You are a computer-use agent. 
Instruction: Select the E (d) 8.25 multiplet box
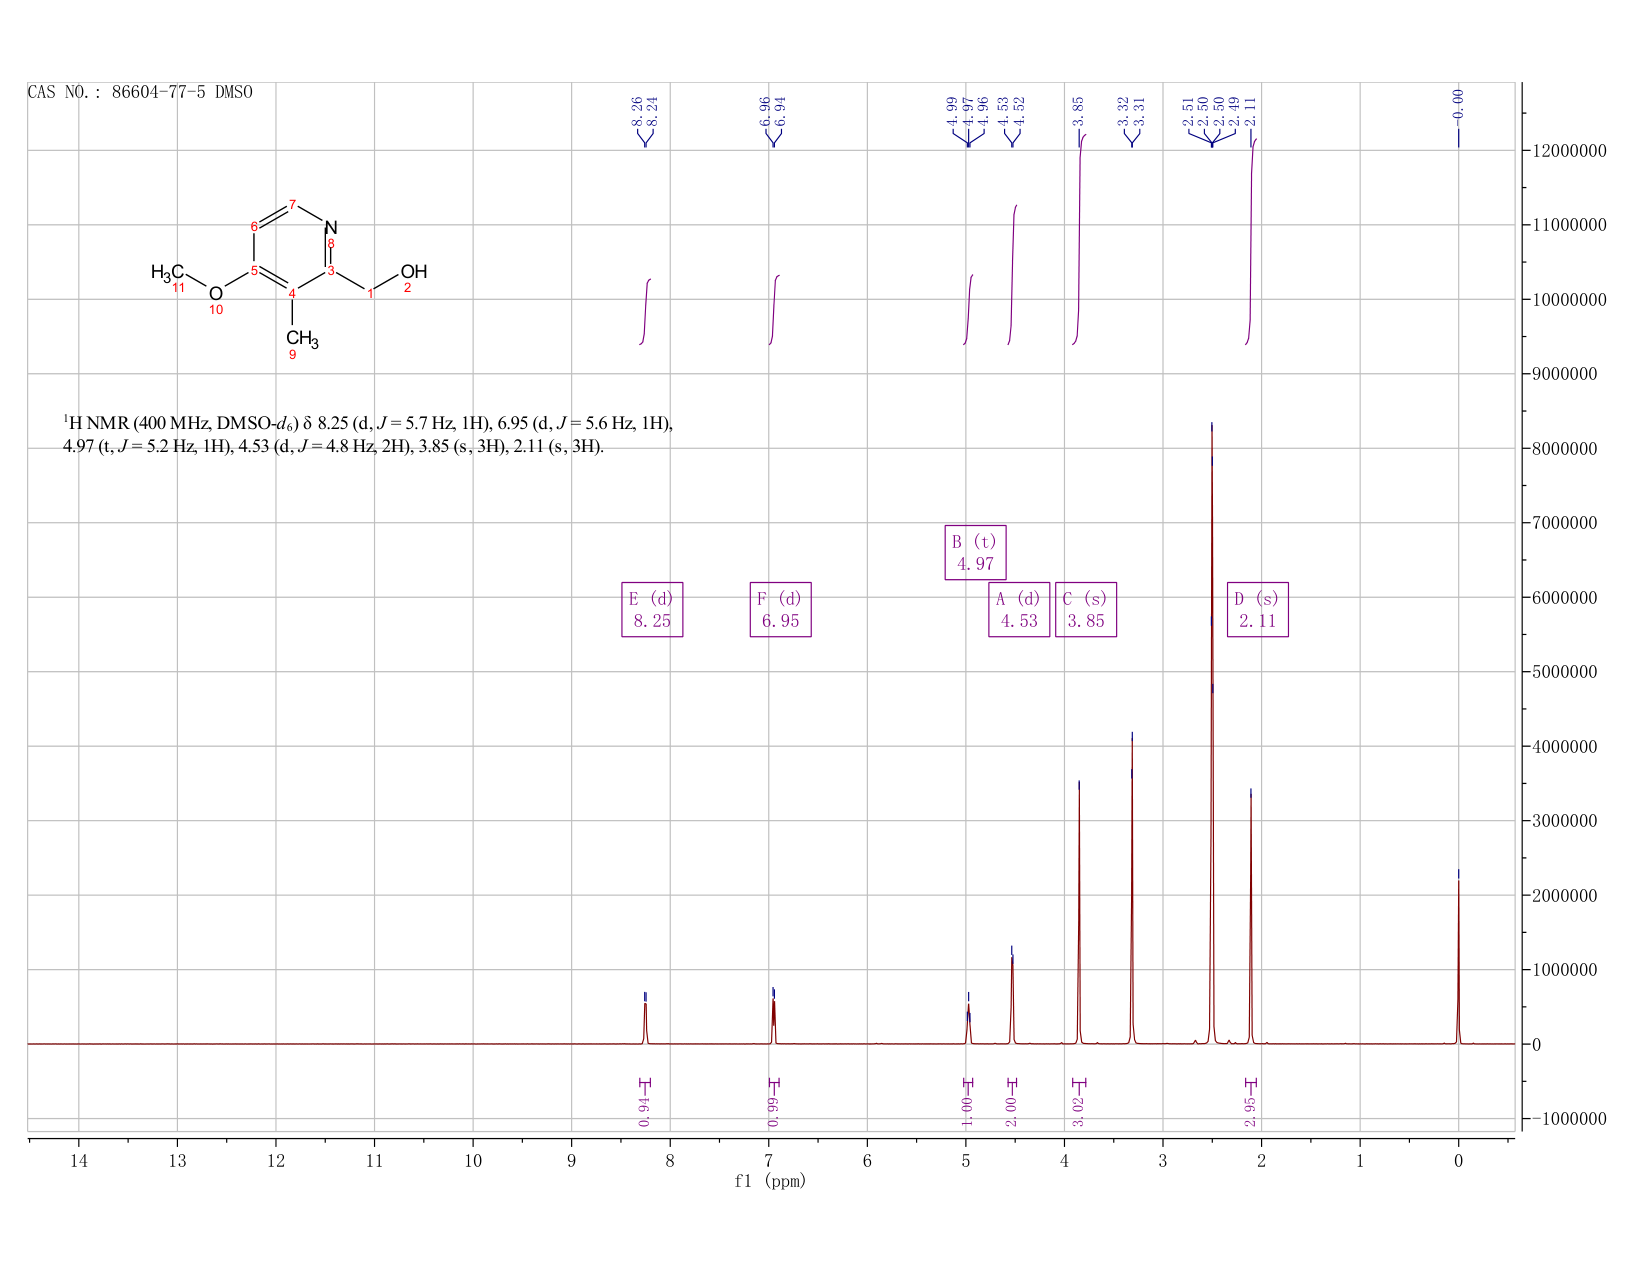(x=652, y=610)
